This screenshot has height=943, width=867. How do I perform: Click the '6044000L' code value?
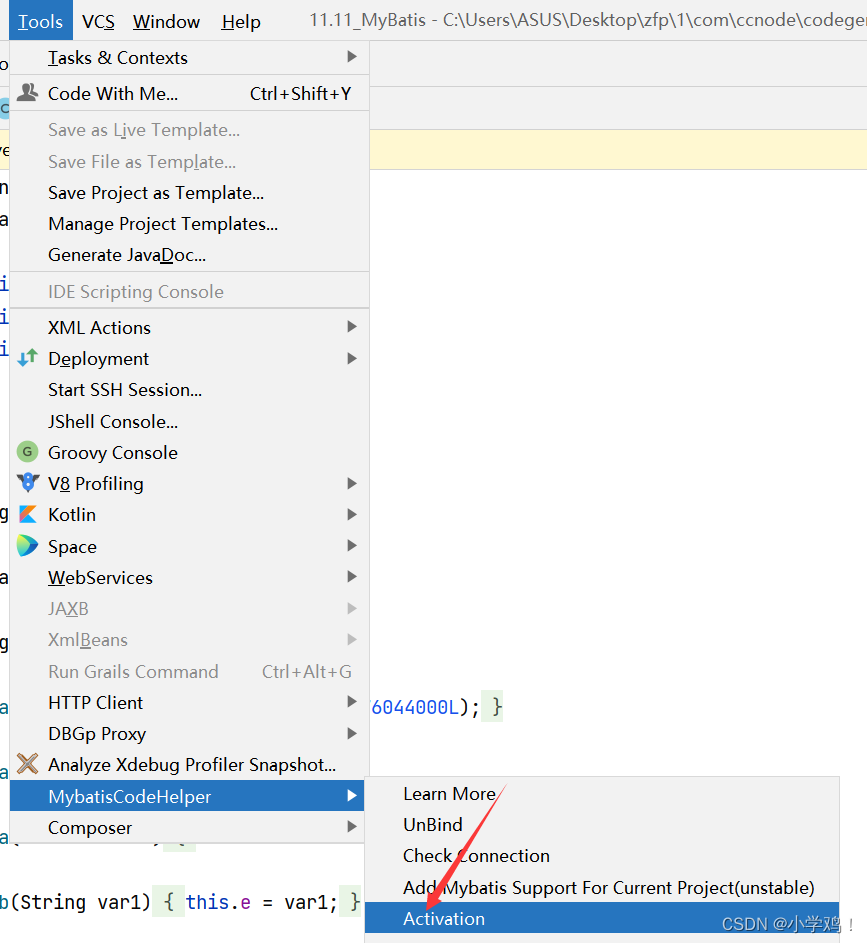[415, 707]
